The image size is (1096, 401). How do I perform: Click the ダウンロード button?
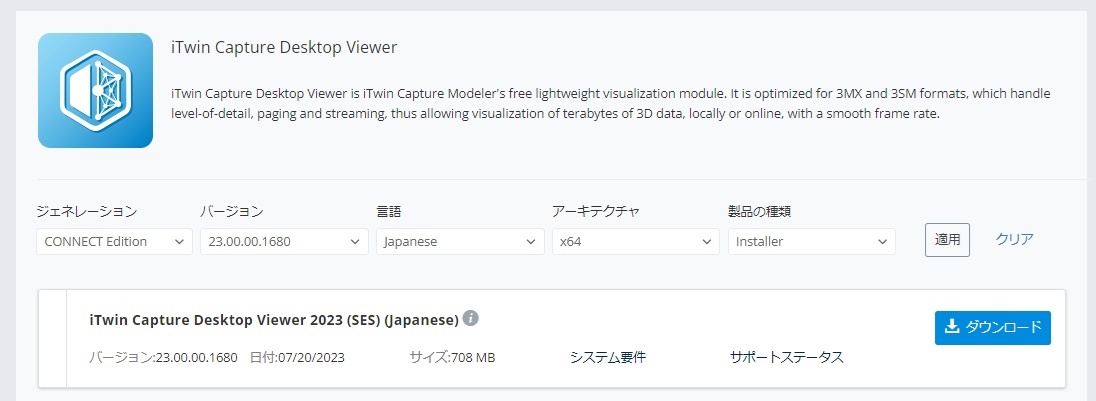993,328
